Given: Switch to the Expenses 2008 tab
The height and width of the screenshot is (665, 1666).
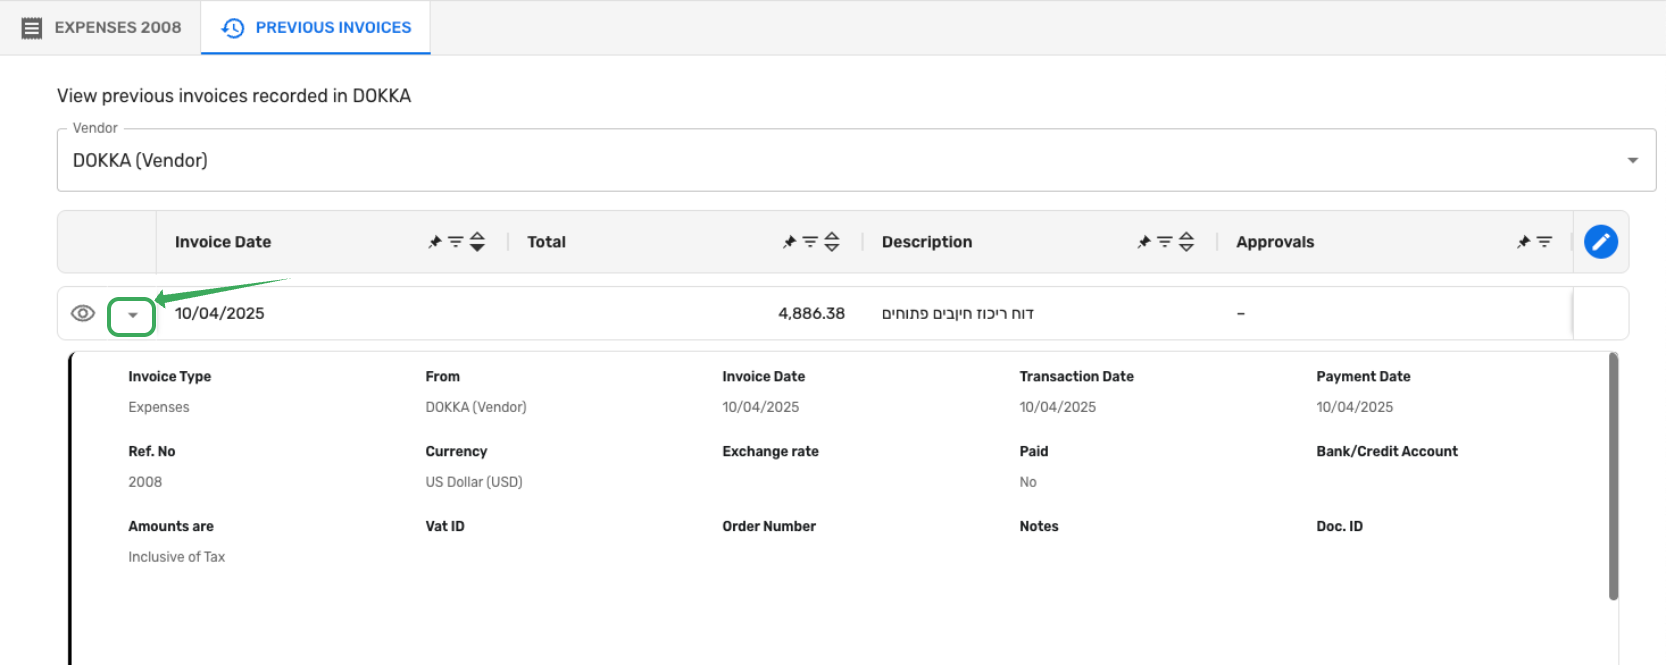Looking at the screenshot, I should (101, 28).
